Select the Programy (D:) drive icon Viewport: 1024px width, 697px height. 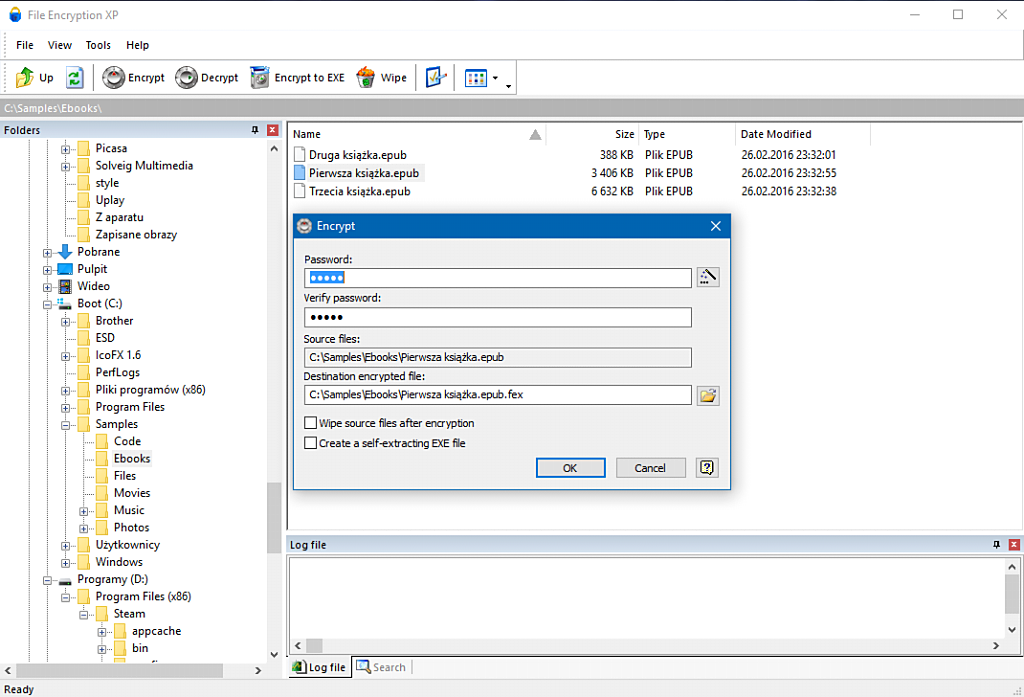click(65, 580)
